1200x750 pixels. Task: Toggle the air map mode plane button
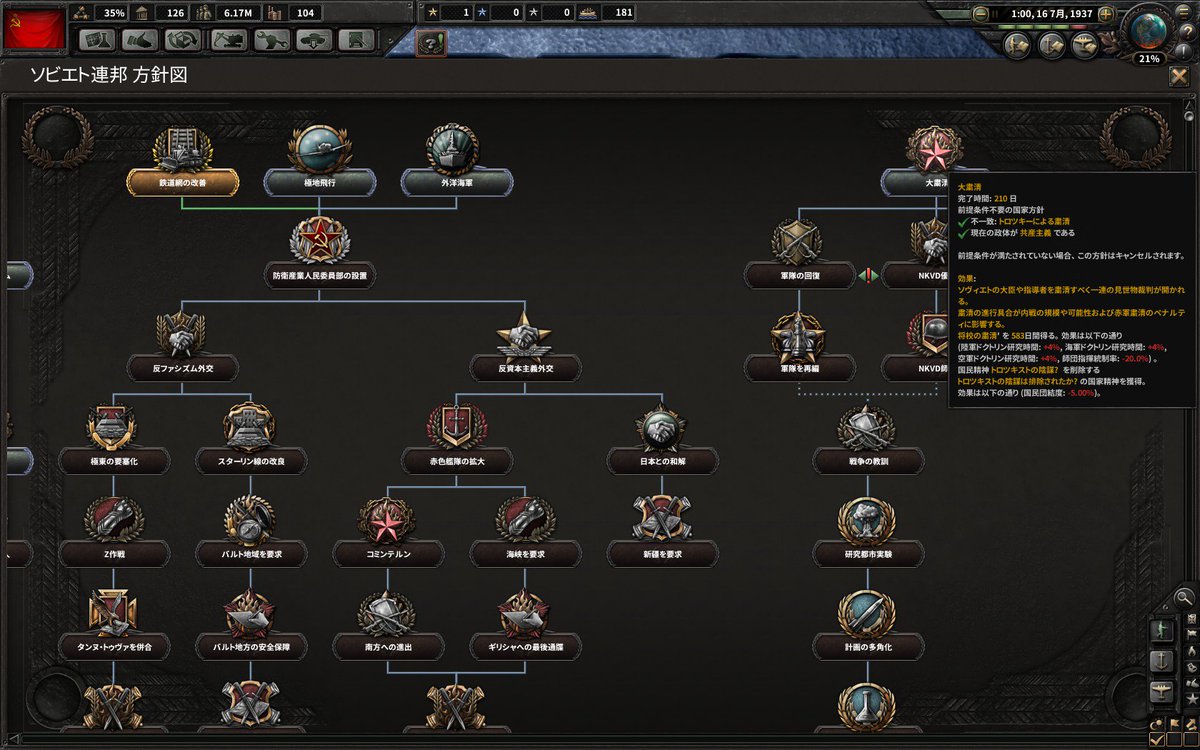click(x=1160, y=691)
